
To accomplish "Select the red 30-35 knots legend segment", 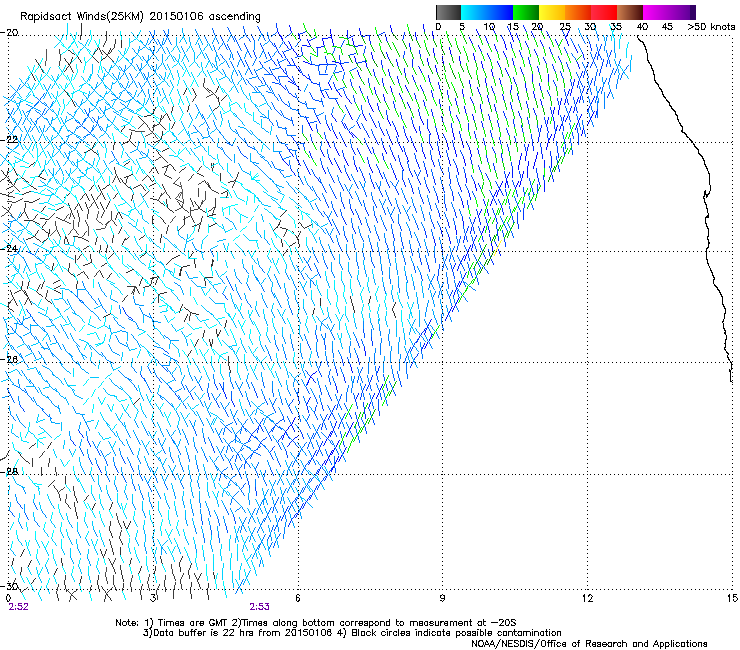I will 604,12.
